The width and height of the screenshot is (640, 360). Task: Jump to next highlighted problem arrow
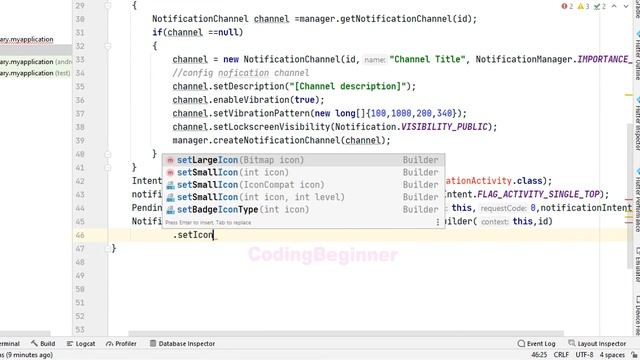point(626,6)
